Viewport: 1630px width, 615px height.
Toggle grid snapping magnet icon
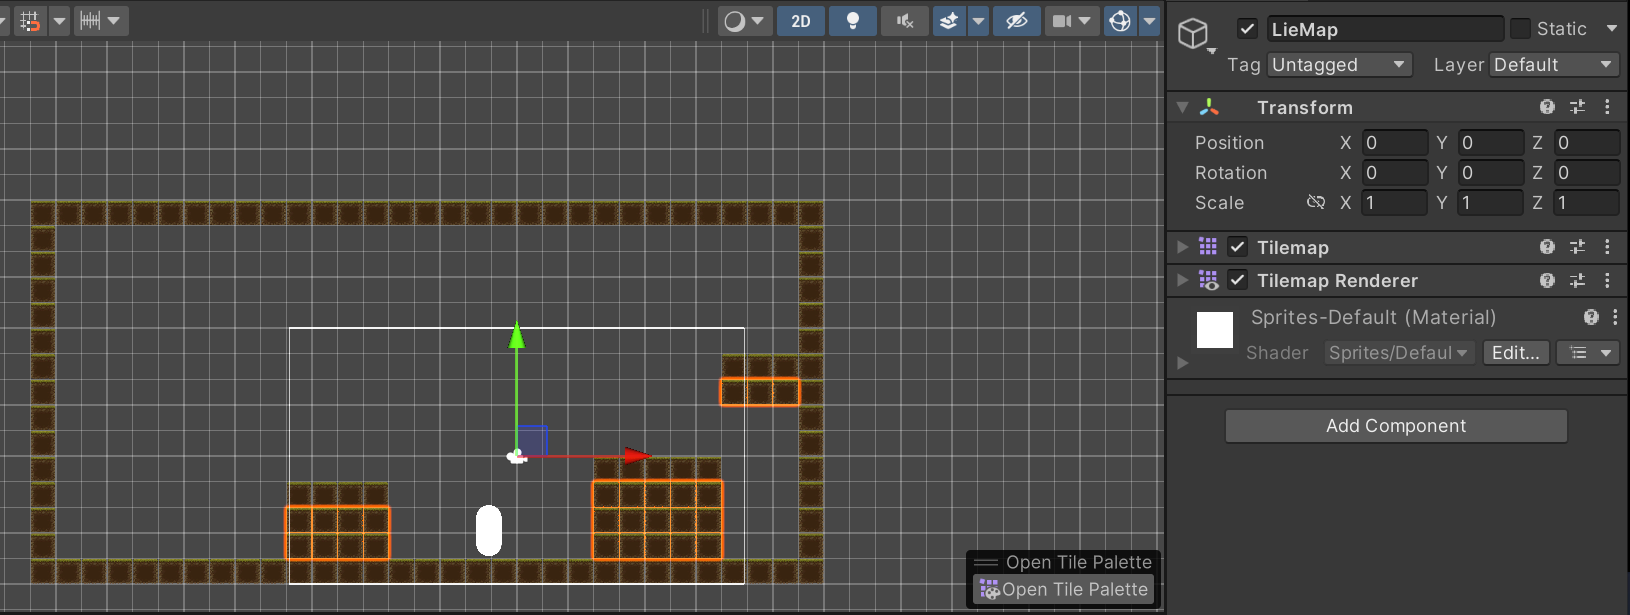point(30,21)
